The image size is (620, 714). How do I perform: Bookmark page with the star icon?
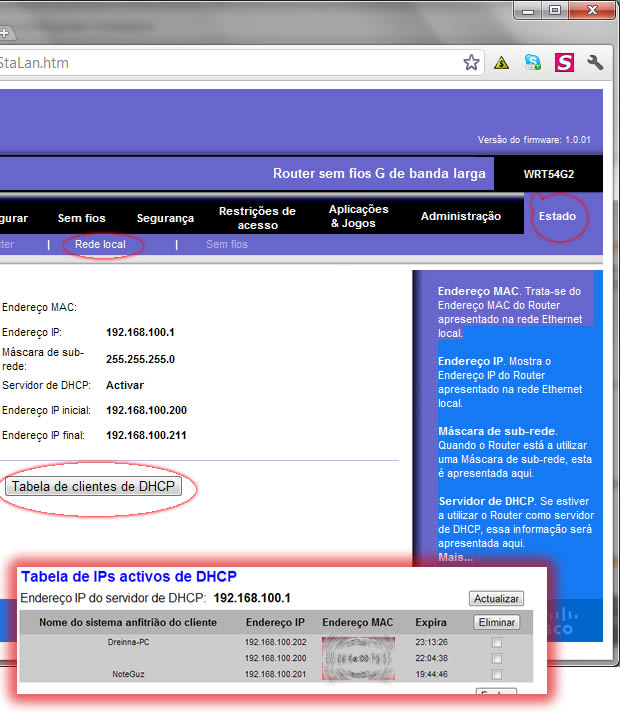(x=471, y=63)
